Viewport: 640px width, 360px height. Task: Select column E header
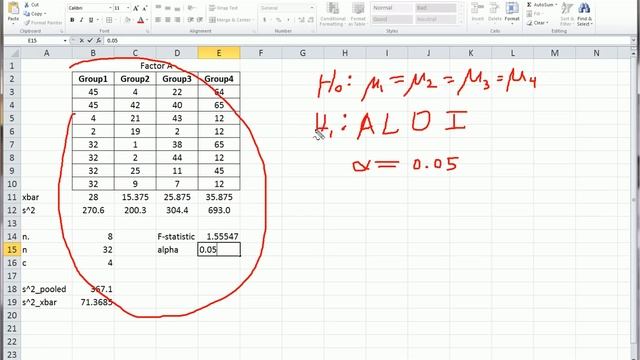click(x=219, y=53)
